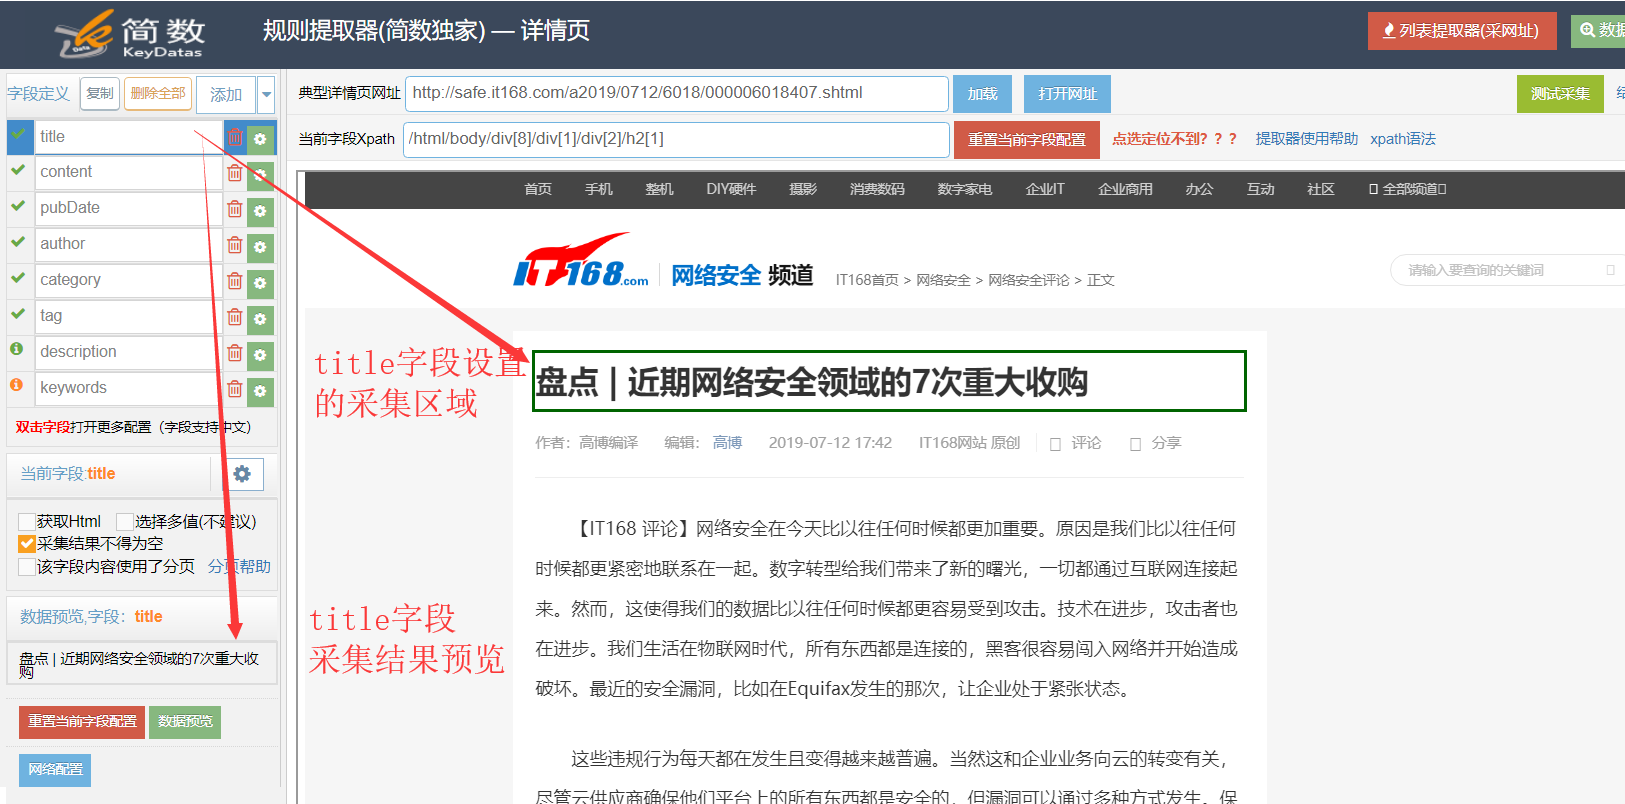Image resolution: width=1625 pixels, height=804 pixels.
Task: Click the 评论 comment icon under the headline
Action: pos(1055,444)
